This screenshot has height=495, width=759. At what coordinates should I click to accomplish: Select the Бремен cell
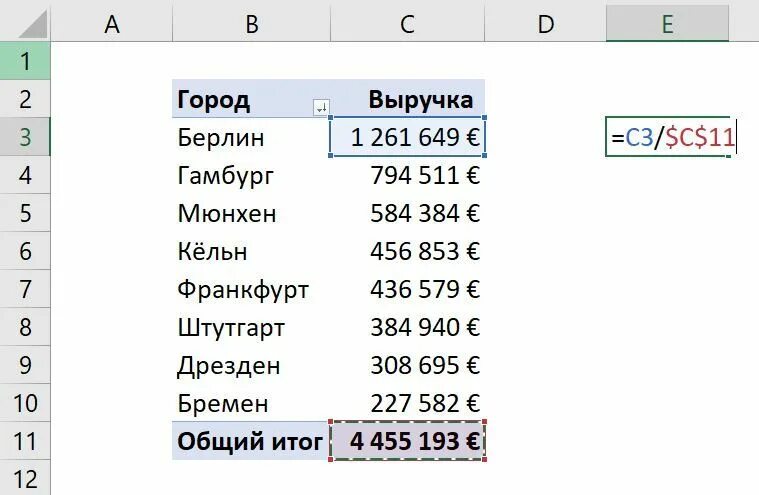coord(251,403)
